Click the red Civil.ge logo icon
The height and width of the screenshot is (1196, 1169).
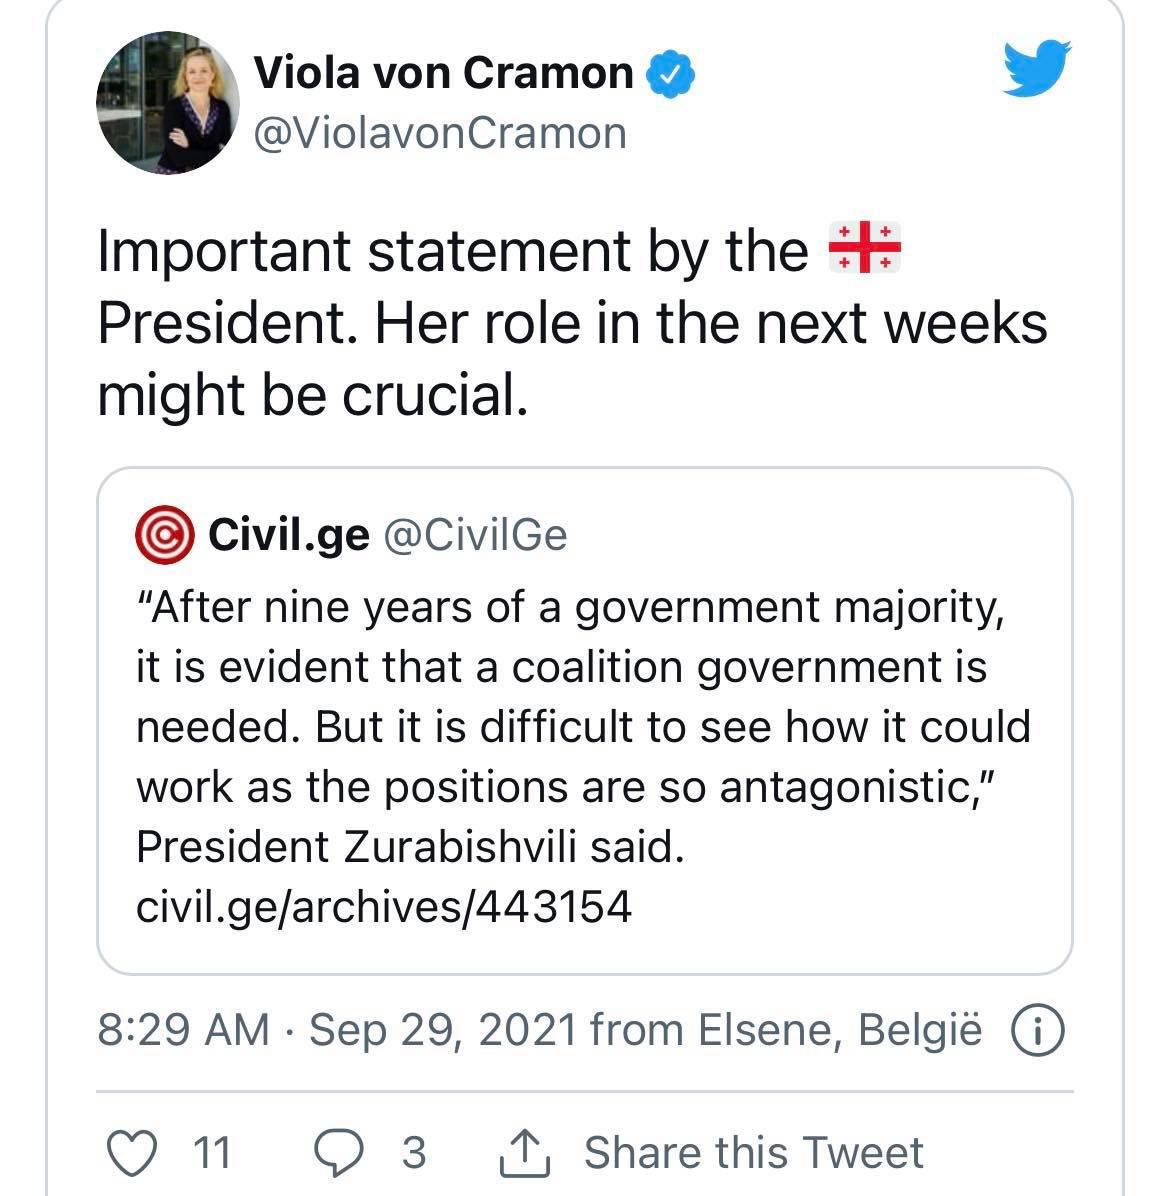click(164, 535)
